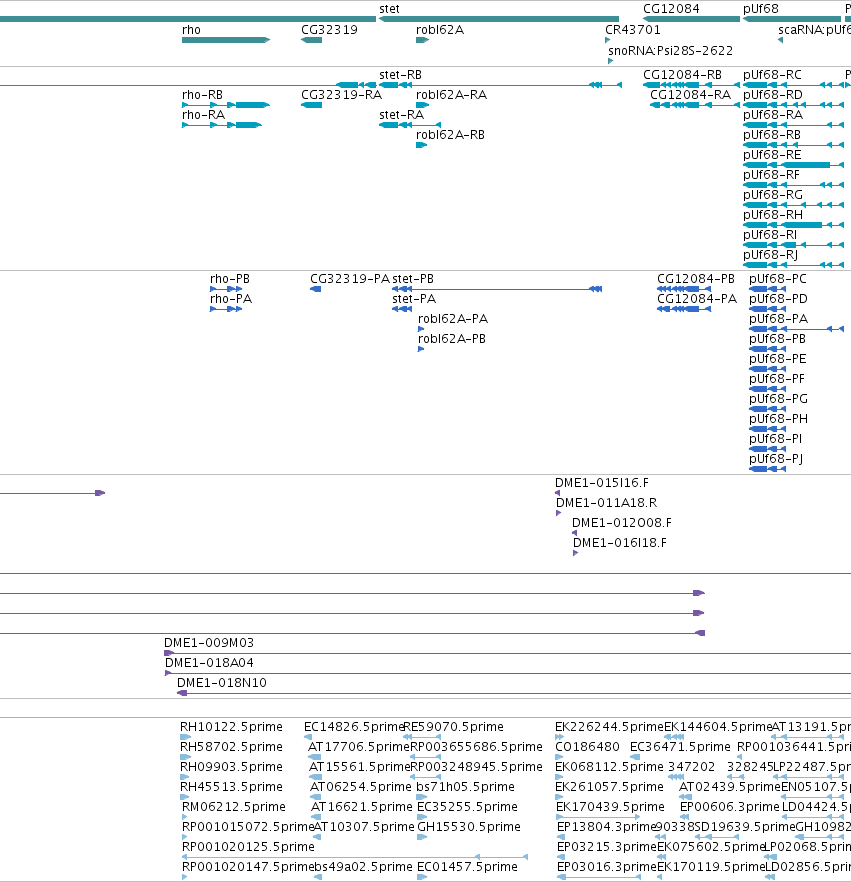
Task: Select the pUf68-PJ protein label
Action: coord(776,459)
